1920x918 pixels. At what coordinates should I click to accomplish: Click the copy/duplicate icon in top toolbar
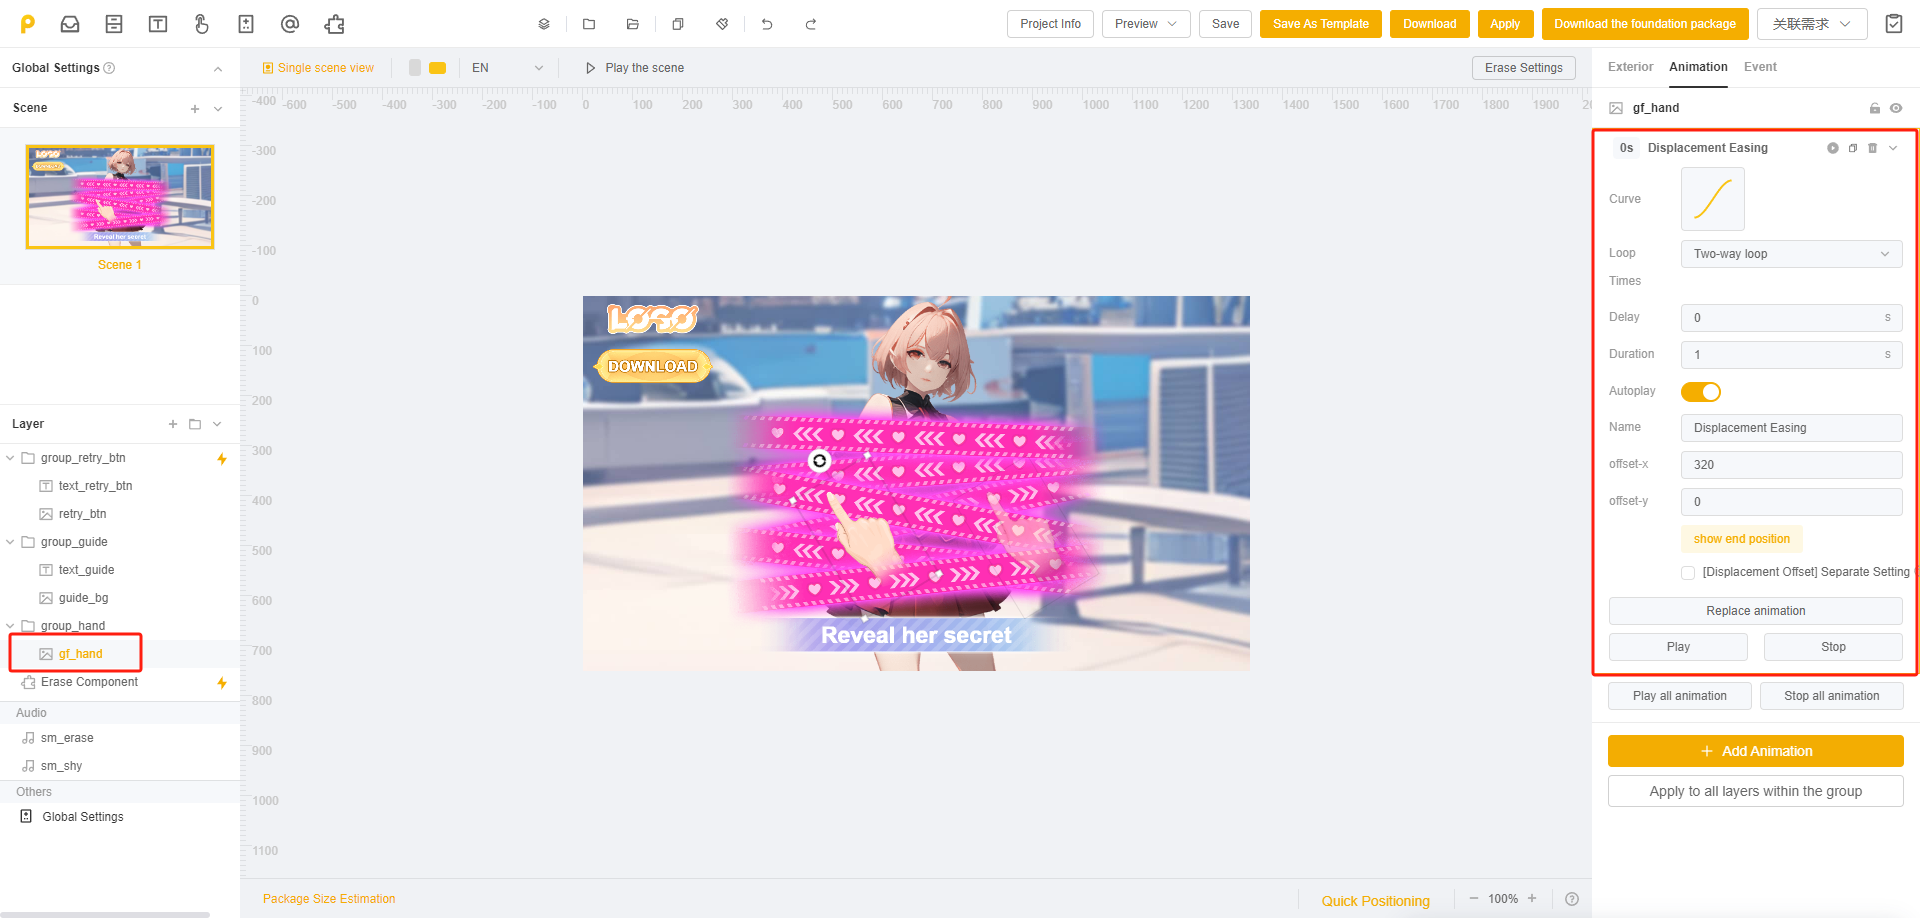[678, 24]
